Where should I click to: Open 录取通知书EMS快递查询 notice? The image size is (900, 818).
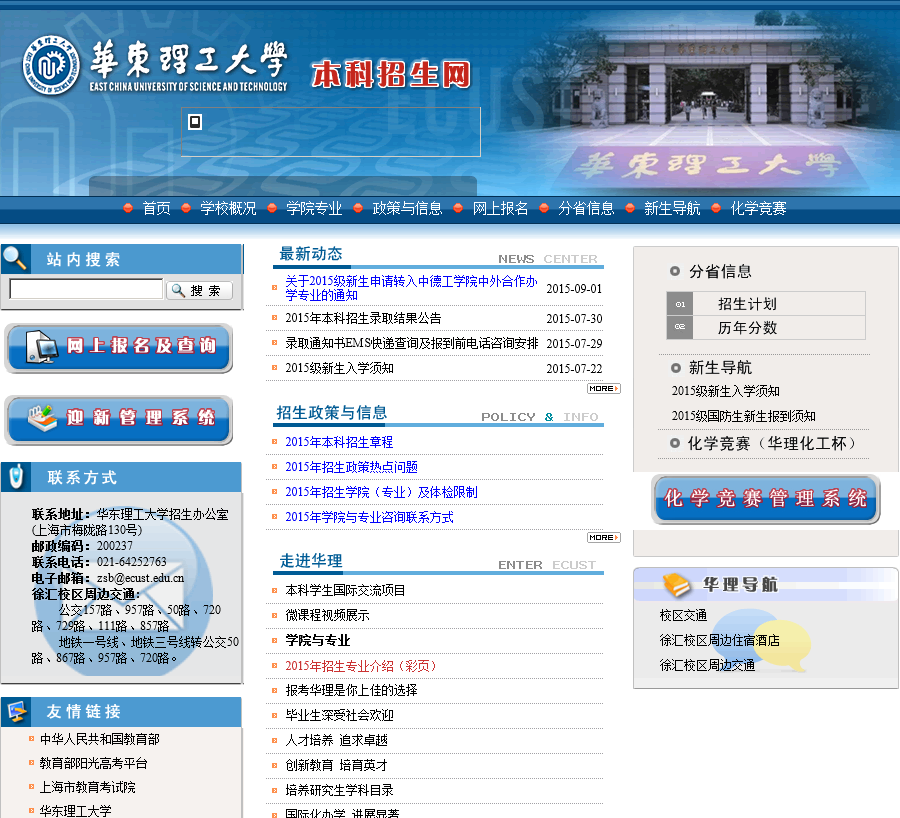pos(412,343)
